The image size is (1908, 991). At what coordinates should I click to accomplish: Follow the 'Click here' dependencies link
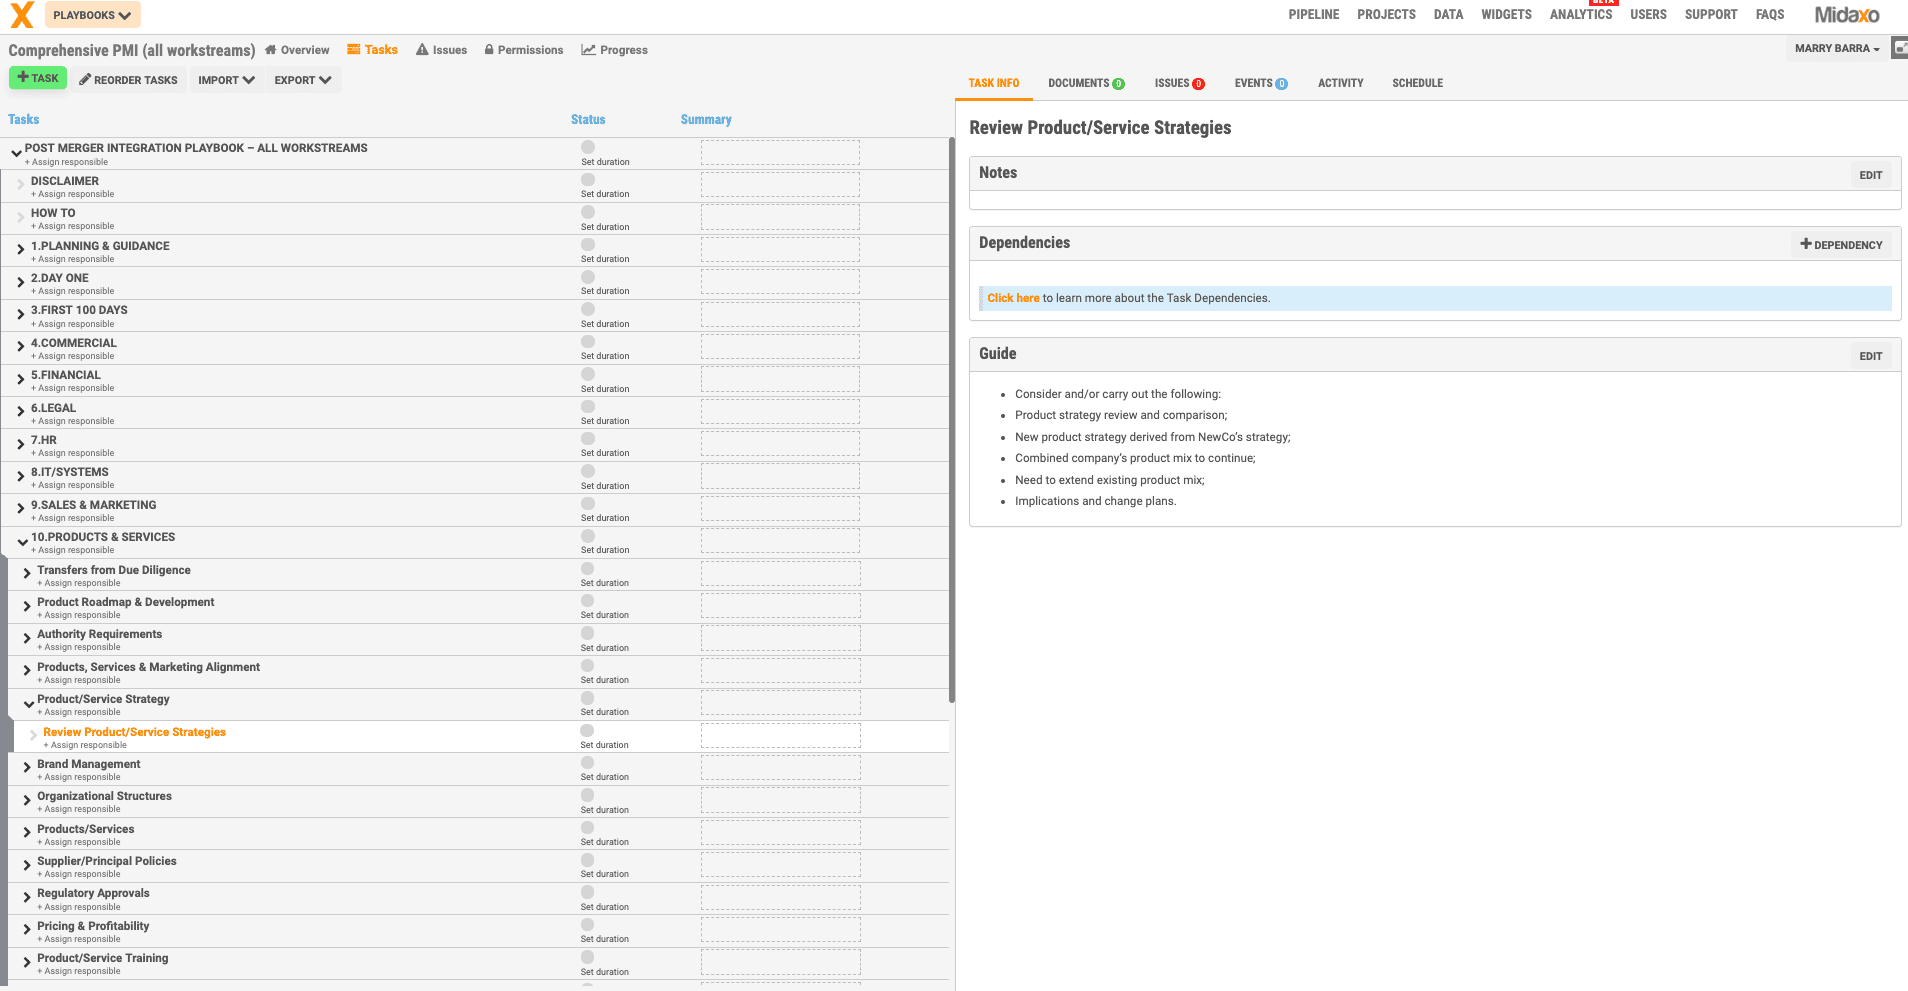click(1013, 298)
